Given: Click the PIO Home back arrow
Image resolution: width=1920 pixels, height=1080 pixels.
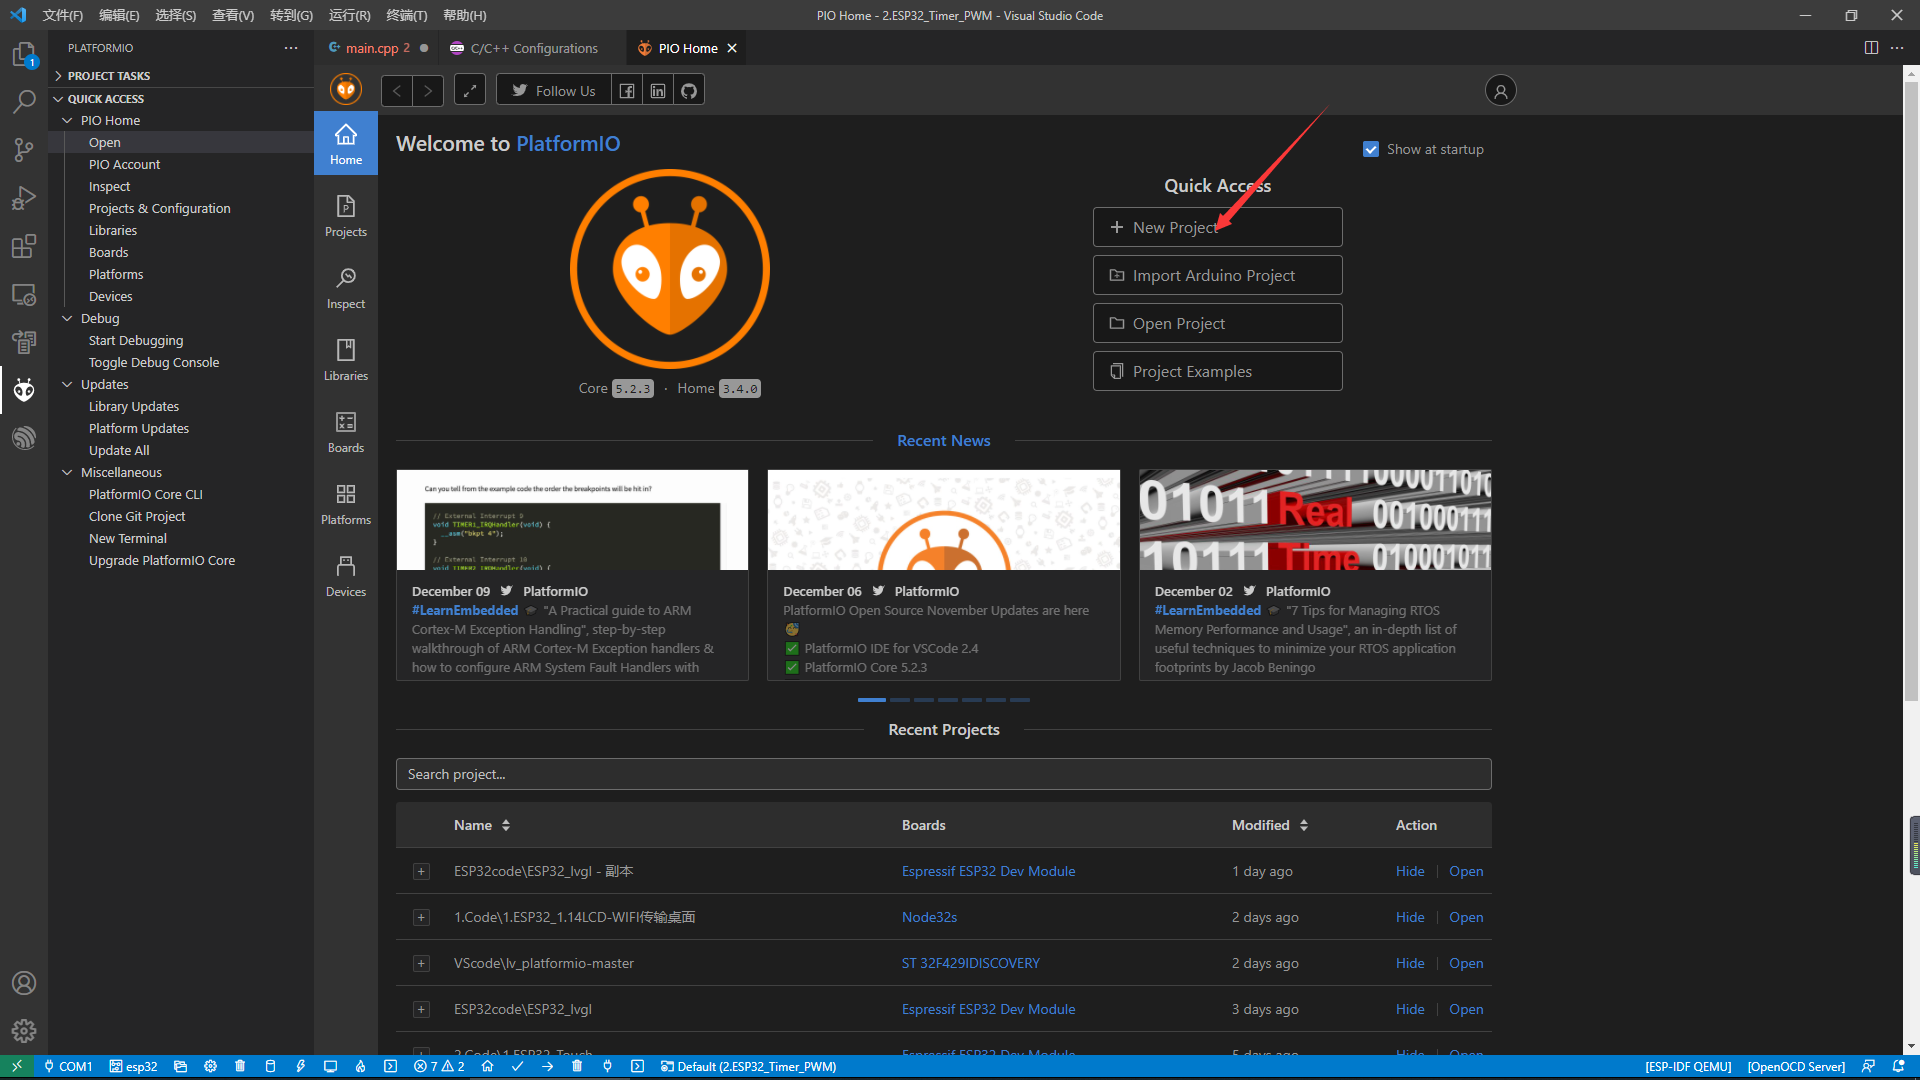Looking at the screenshot, I should pyautogui.click(x=397, y=91).
